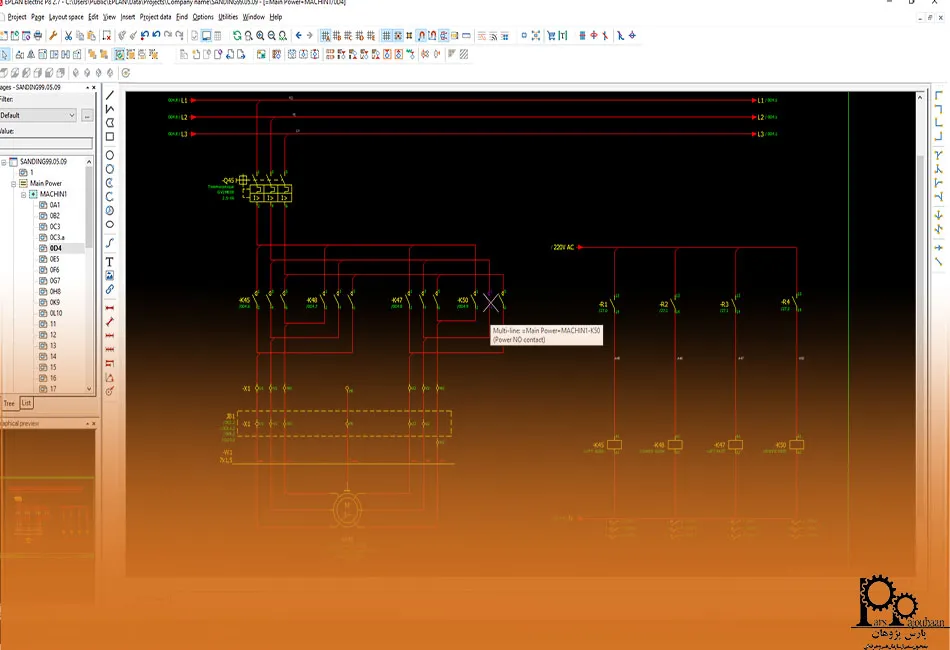The height and width of the screenshot is (650, 950).
Task: Click the Insert Image tool
Action: pyautogui.click(x=110, y=275)
